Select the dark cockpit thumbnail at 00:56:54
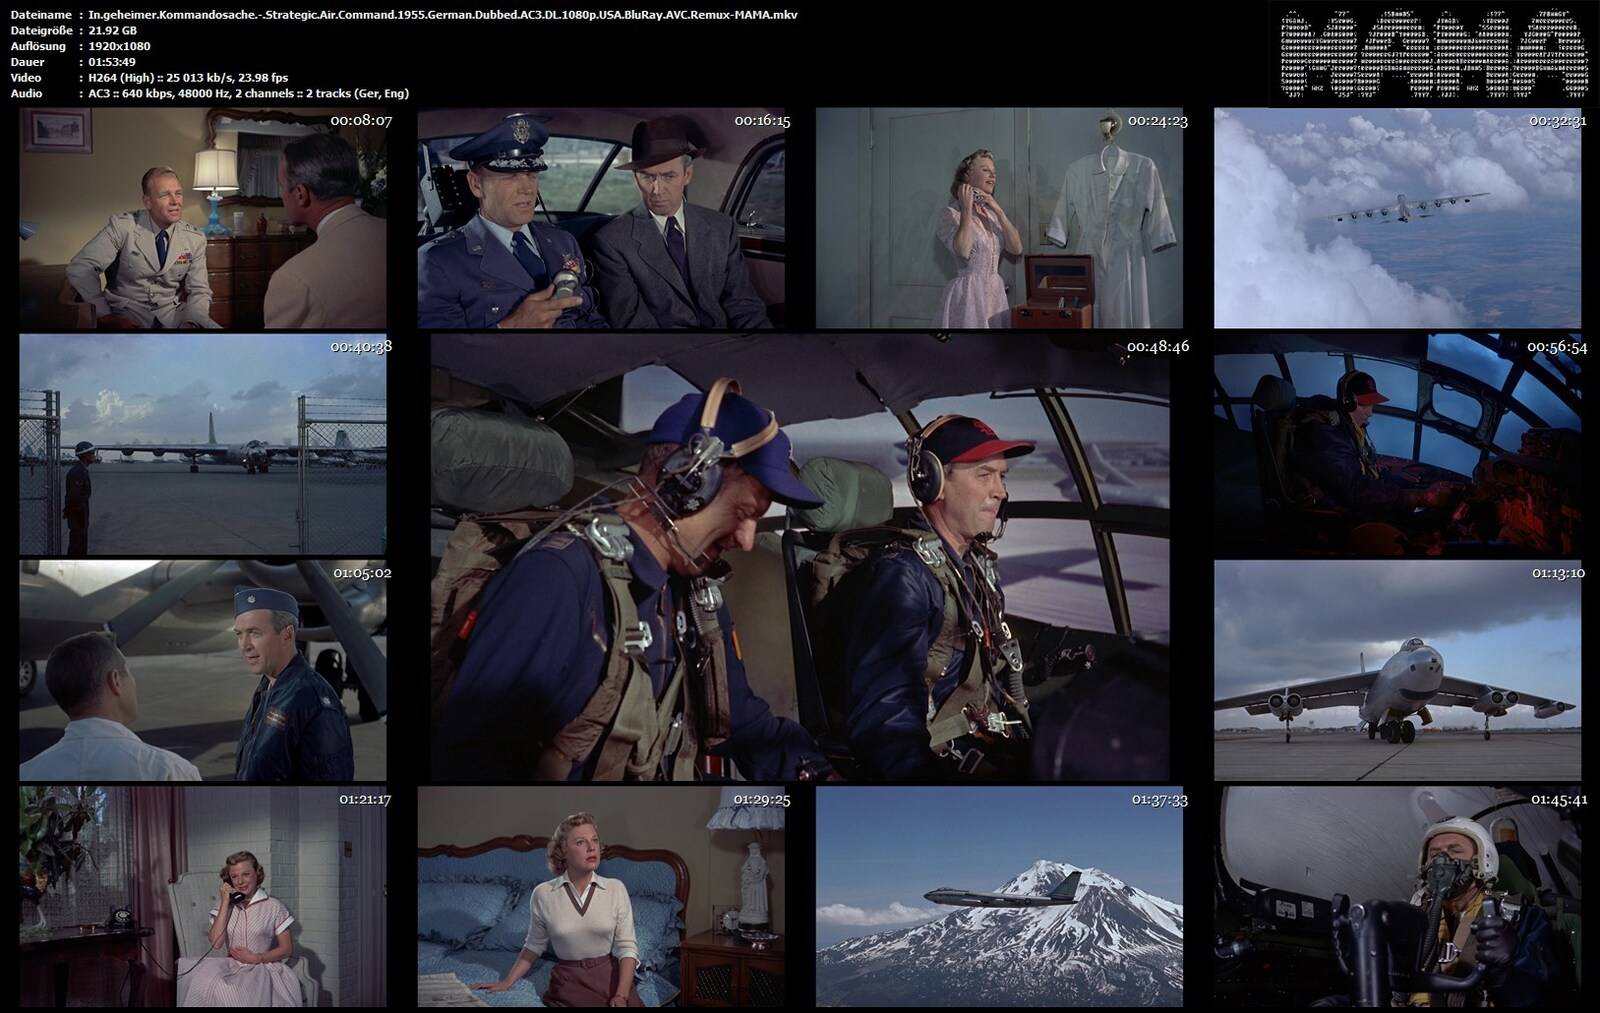The image size is (1600, 1013). pos(1397,445)
